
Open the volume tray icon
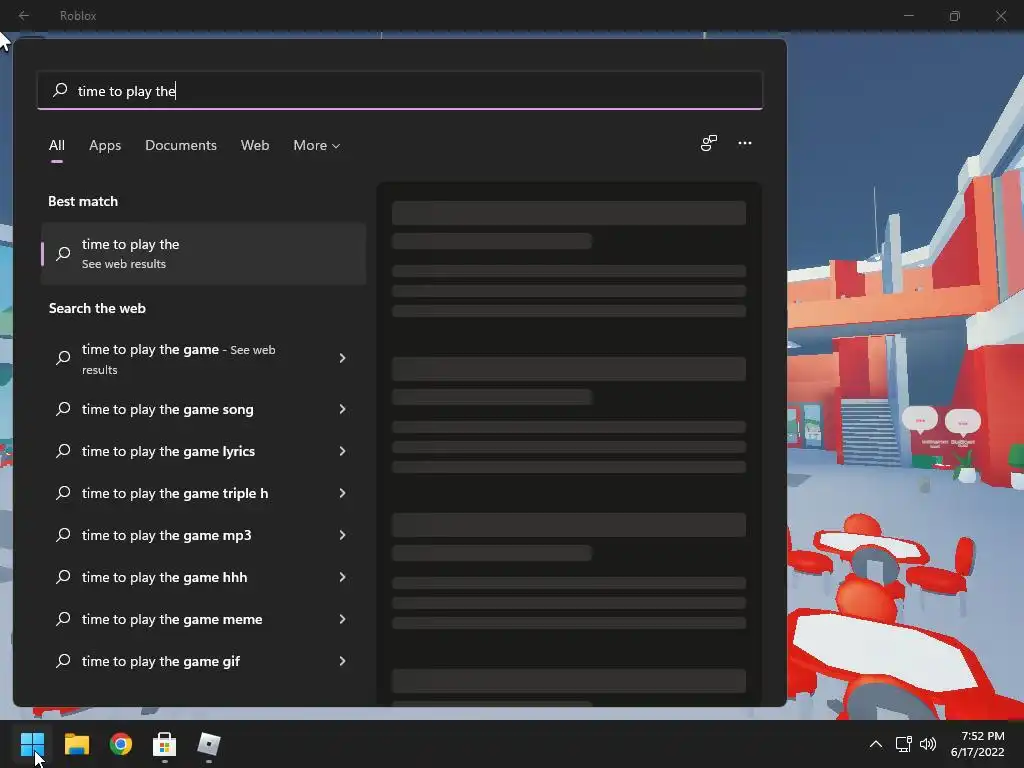(x=928, y=744)
